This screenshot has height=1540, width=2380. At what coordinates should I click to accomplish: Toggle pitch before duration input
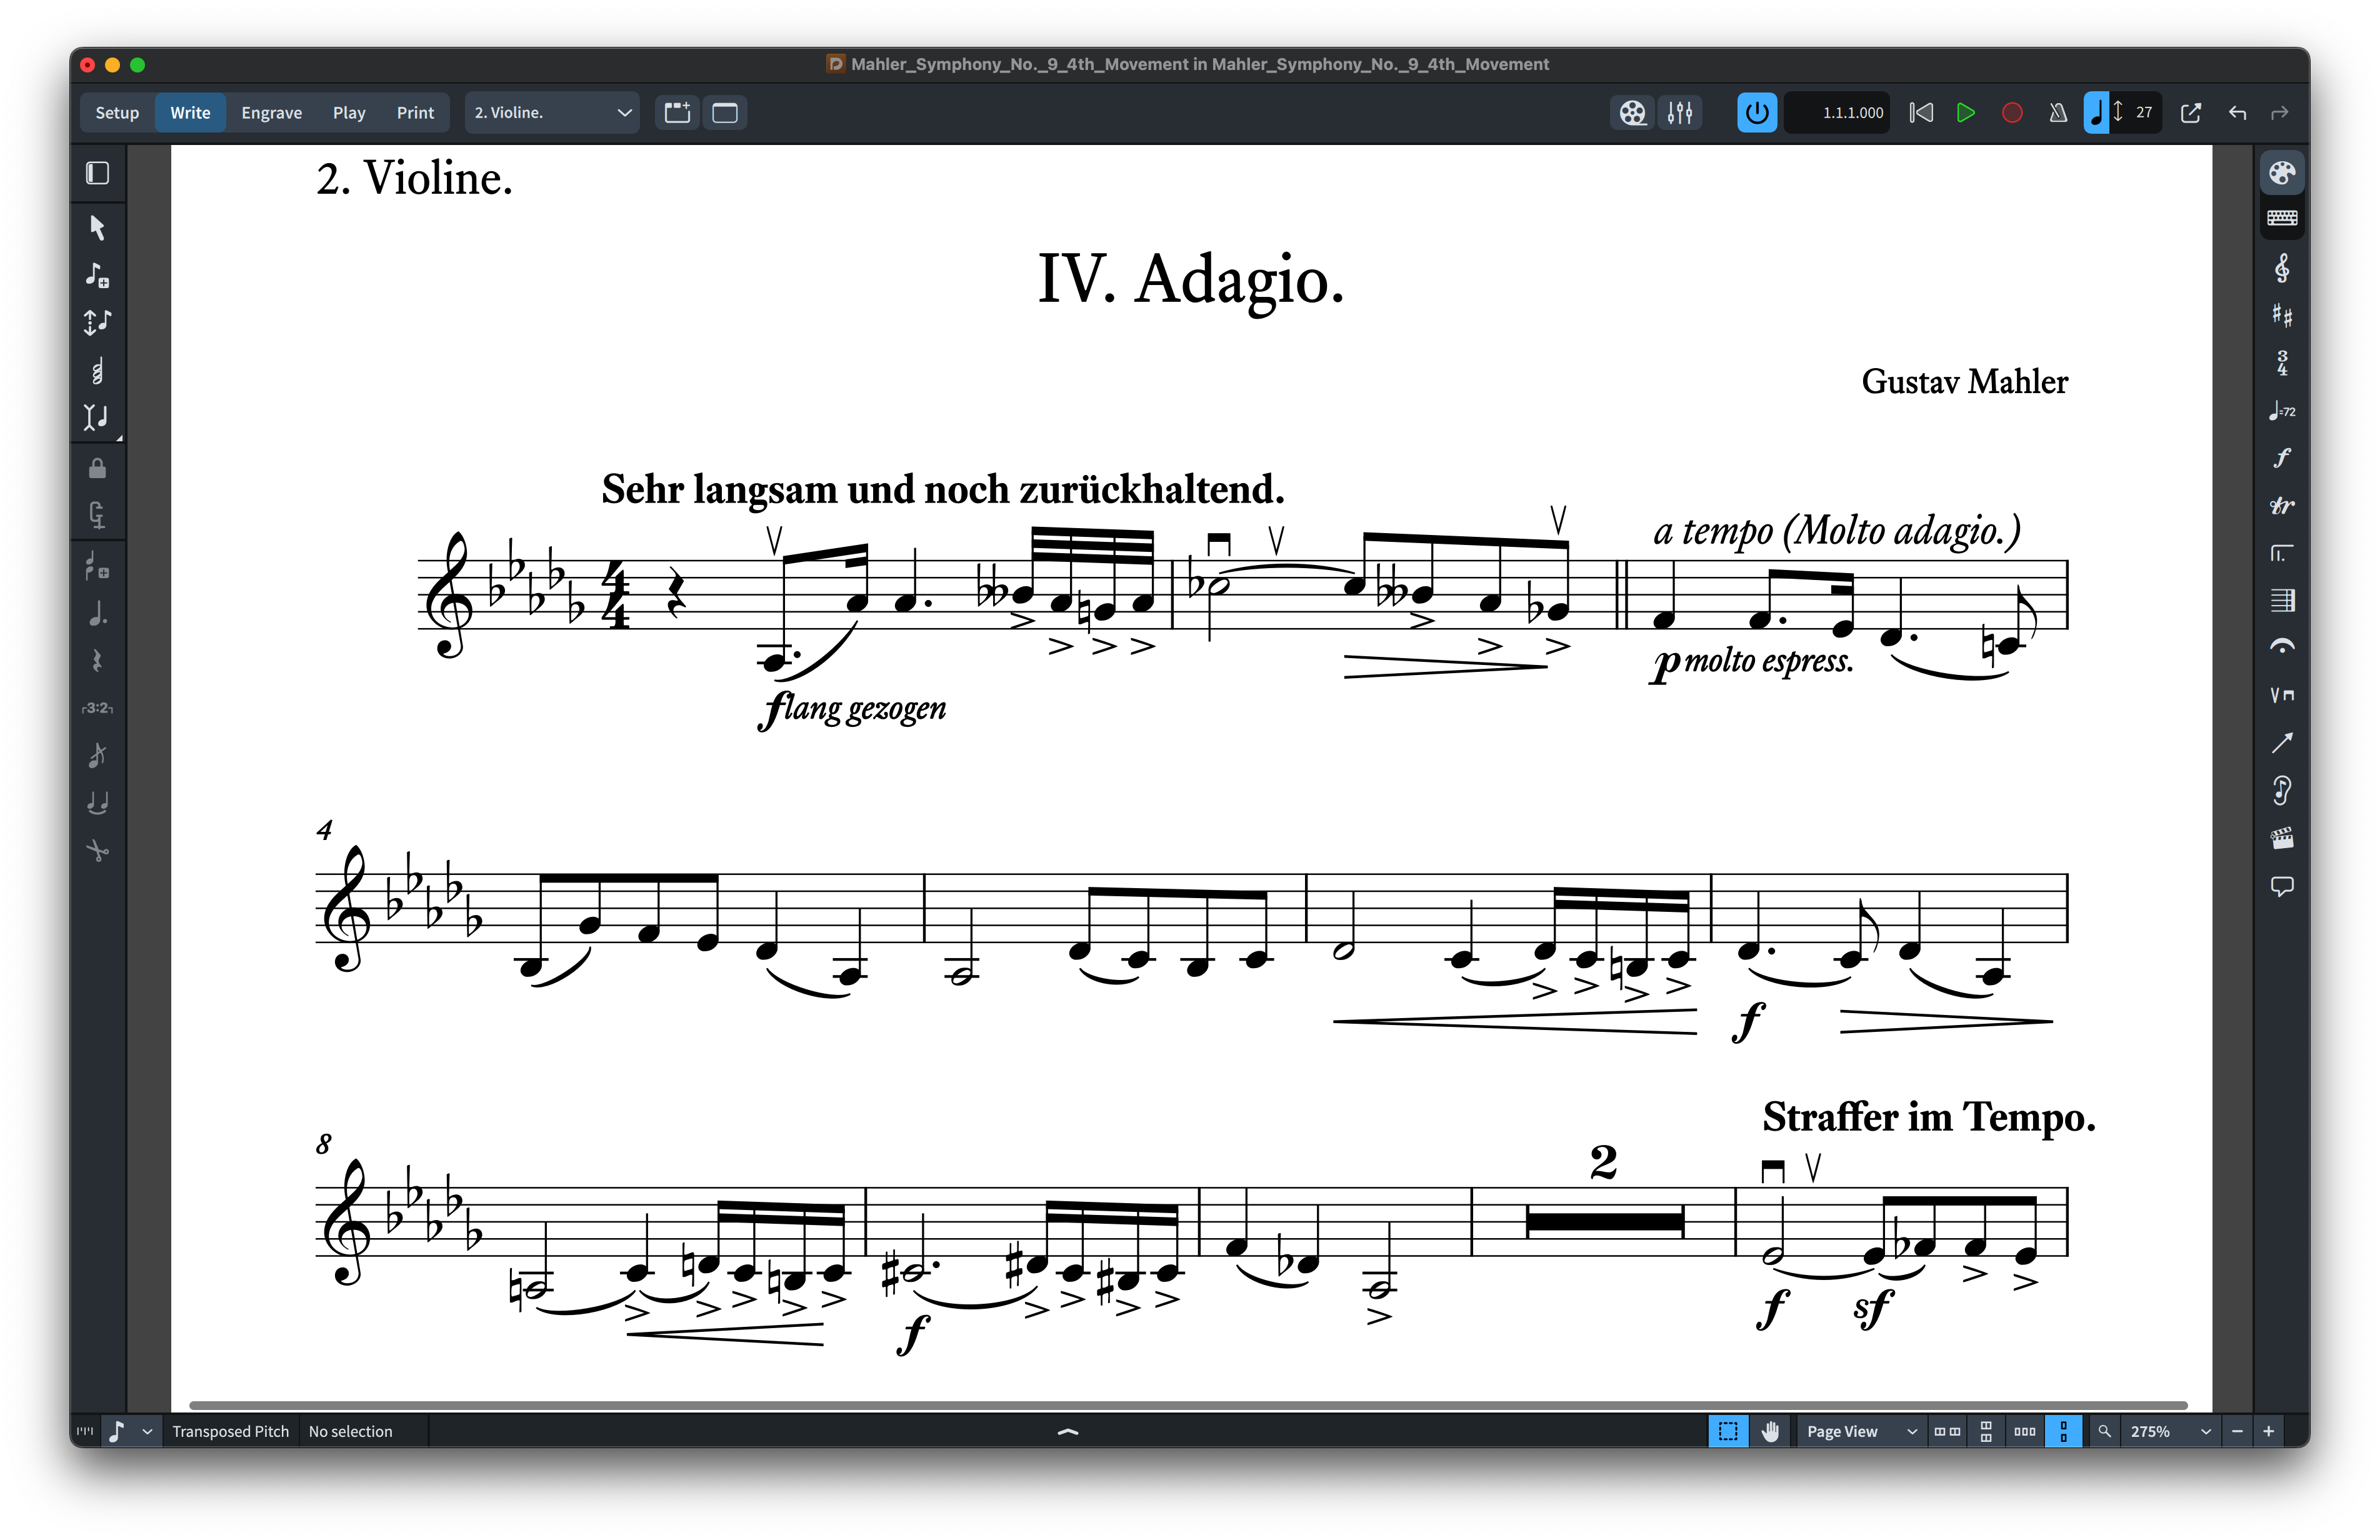(x=97, y=322)
